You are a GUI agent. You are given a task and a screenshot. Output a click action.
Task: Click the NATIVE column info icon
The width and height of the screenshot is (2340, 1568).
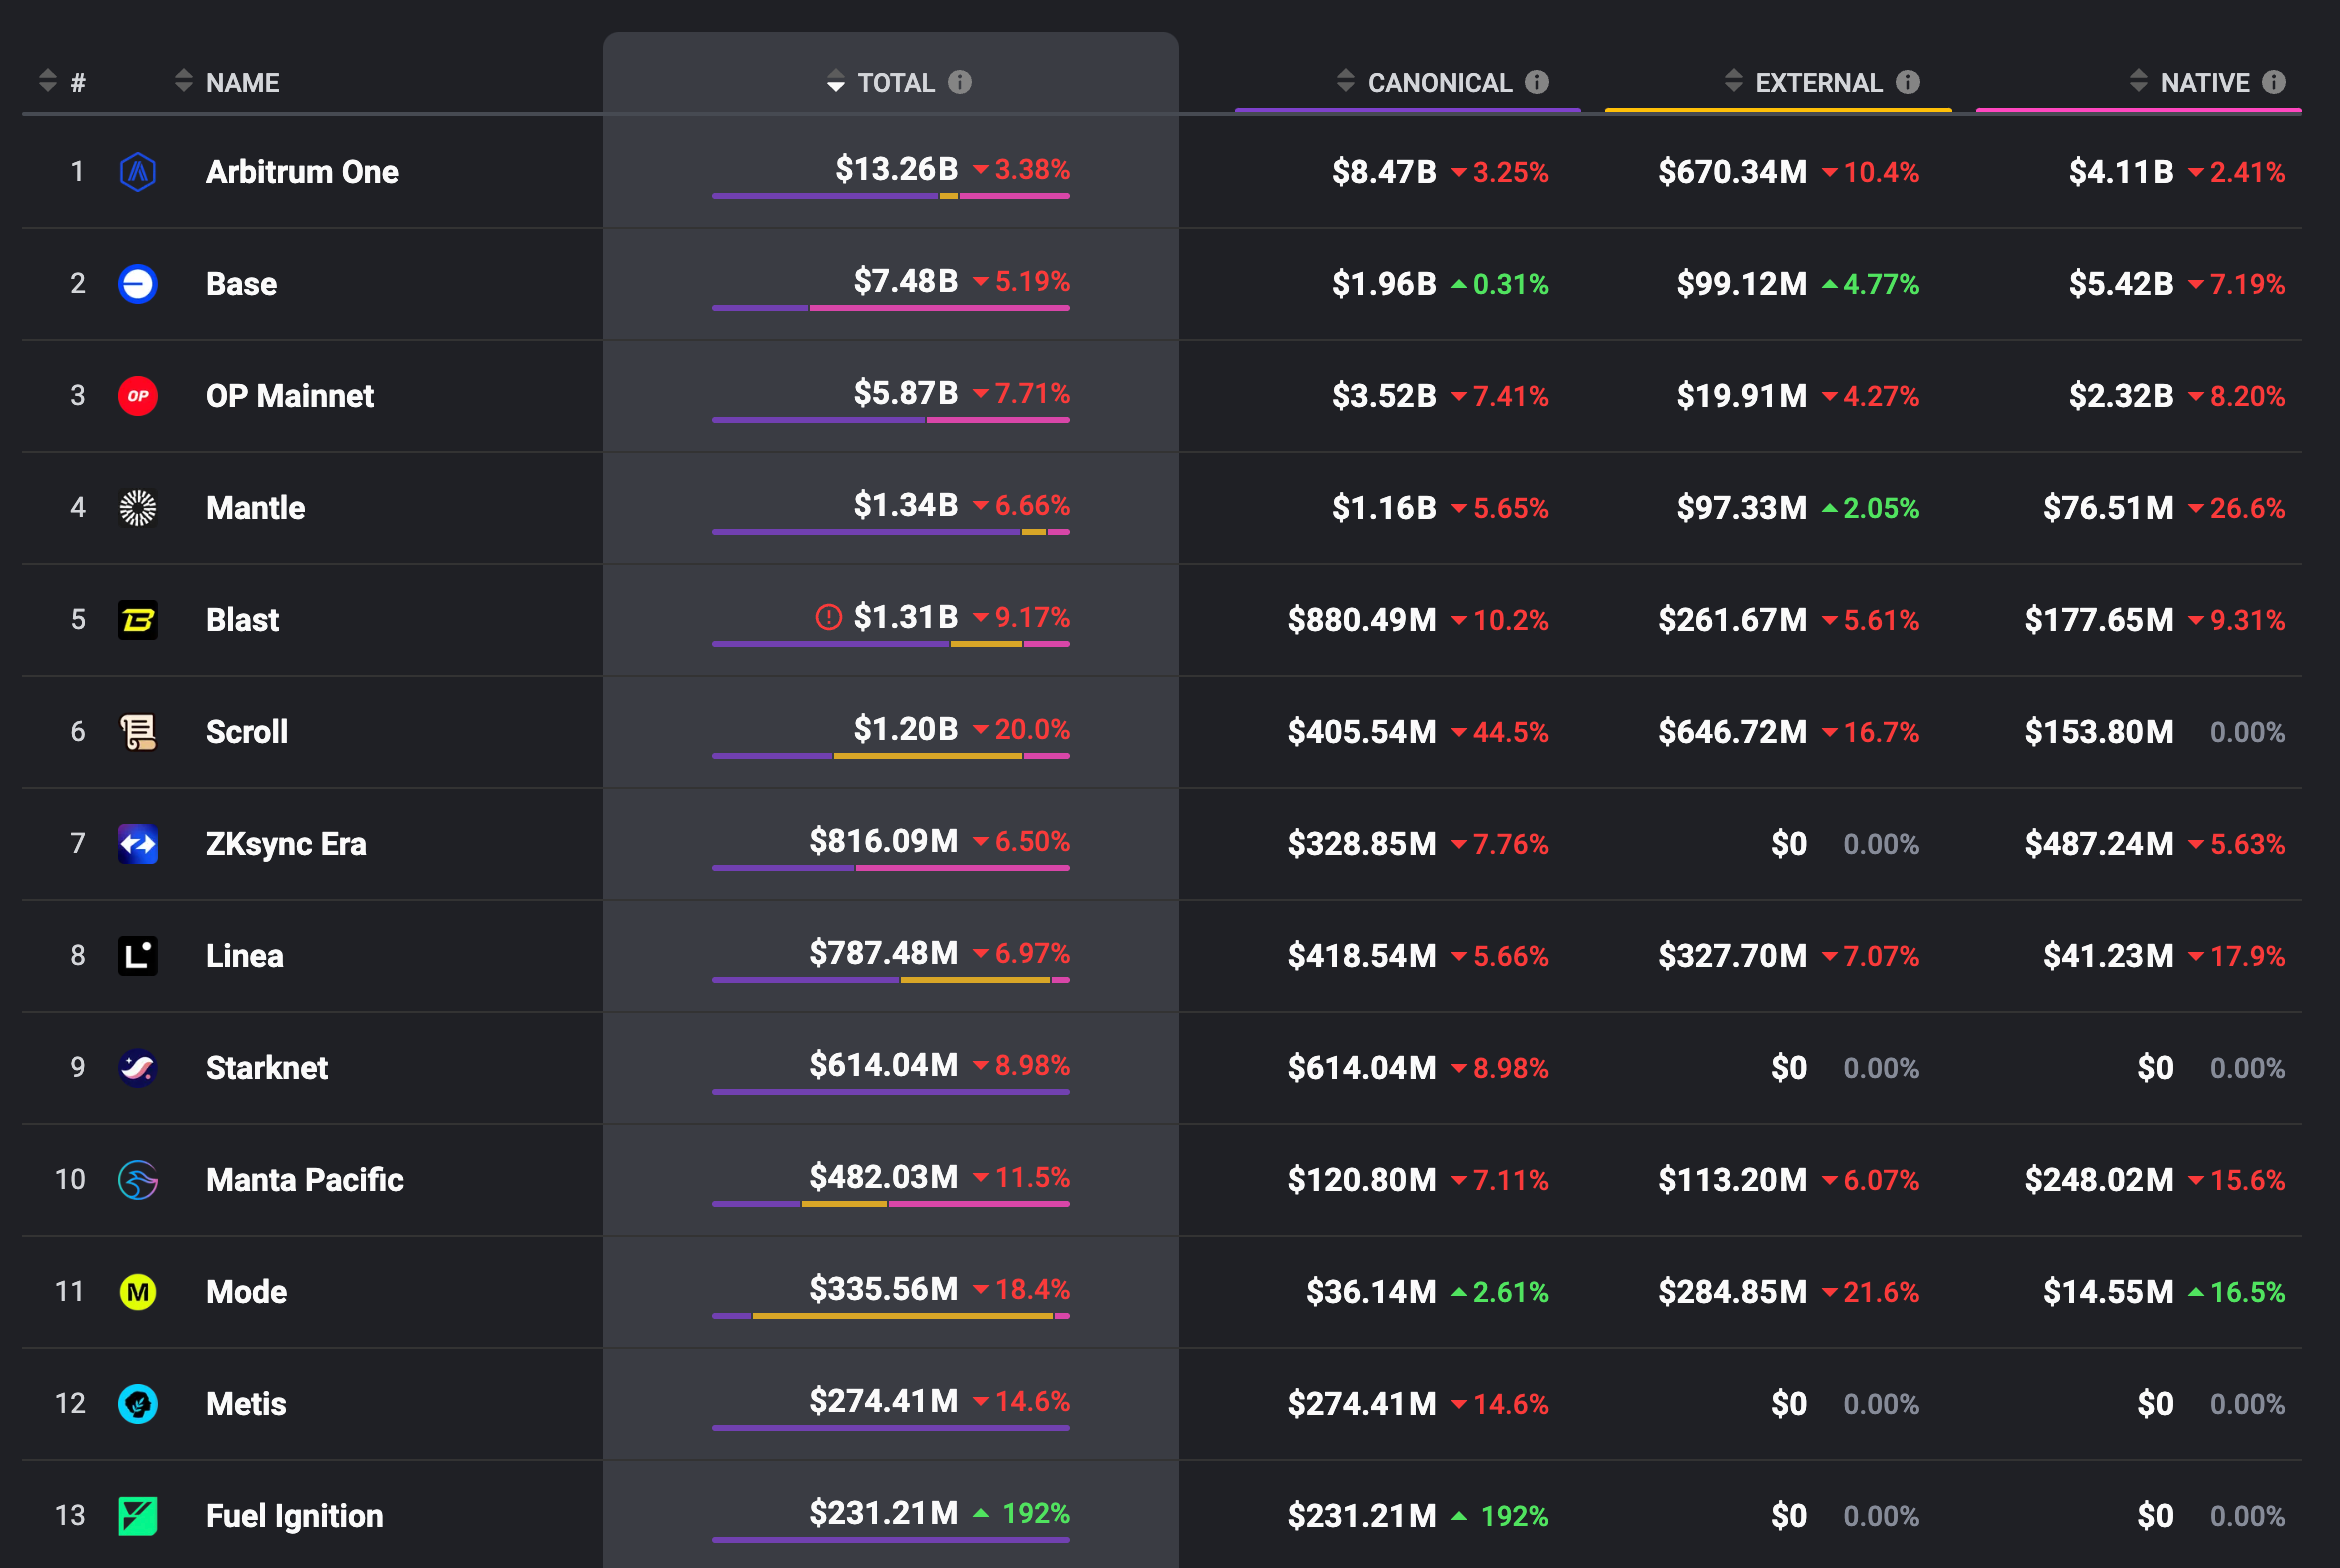pos(2274,82)
